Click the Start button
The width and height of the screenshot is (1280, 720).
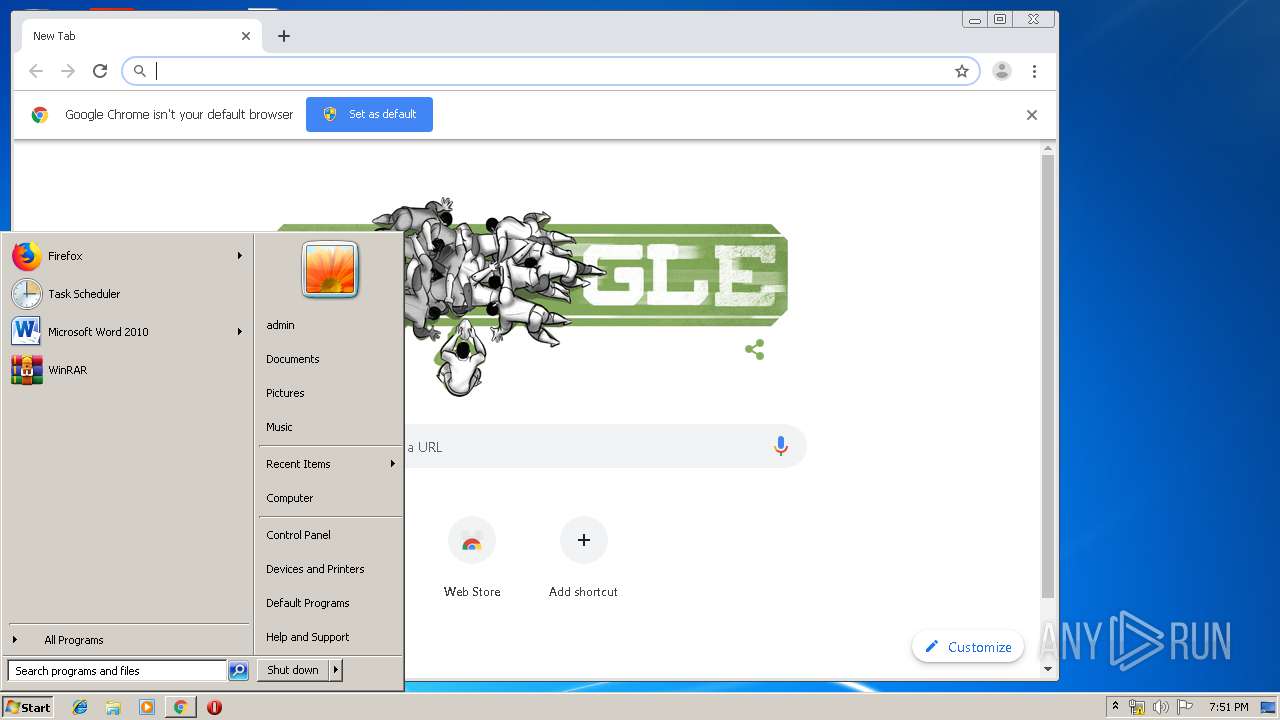pos(28,707)
